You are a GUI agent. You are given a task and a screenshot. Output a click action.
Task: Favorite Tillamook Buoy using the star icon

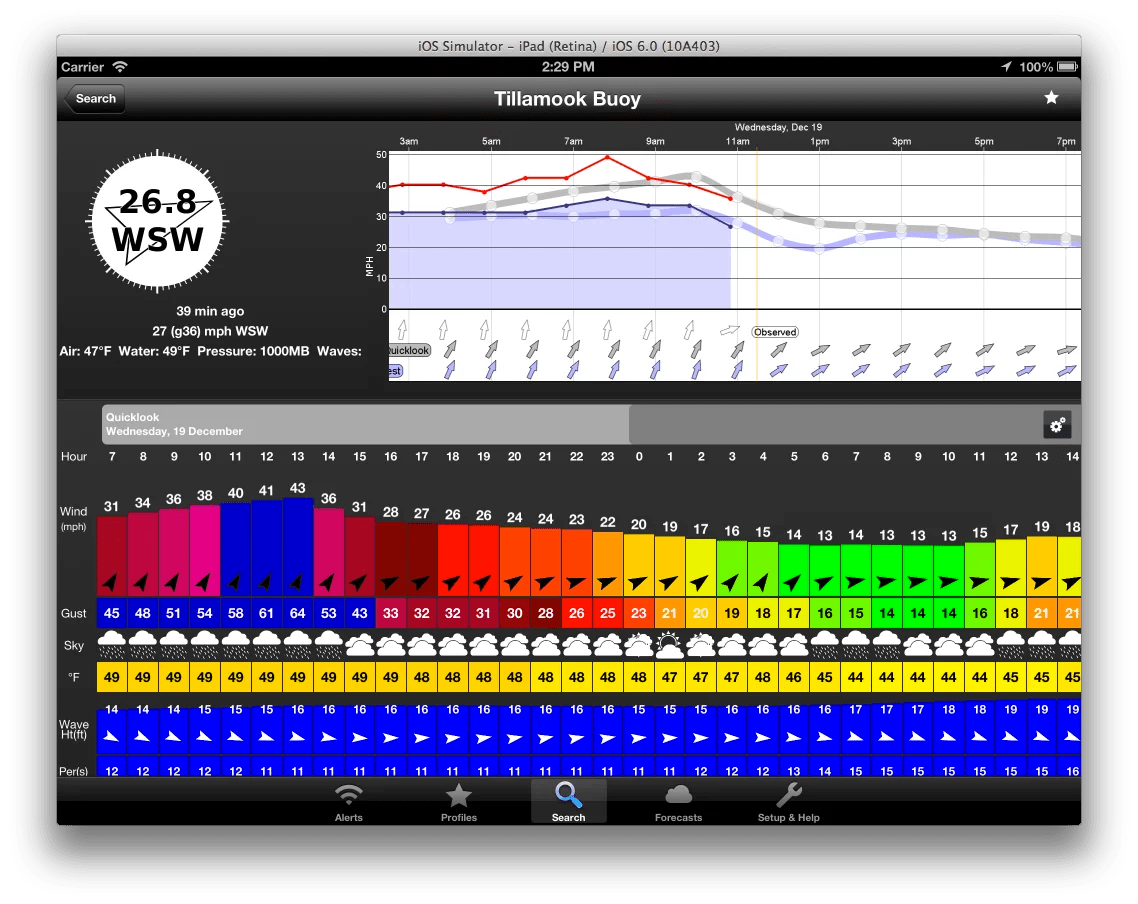(x=1051, y=99)
